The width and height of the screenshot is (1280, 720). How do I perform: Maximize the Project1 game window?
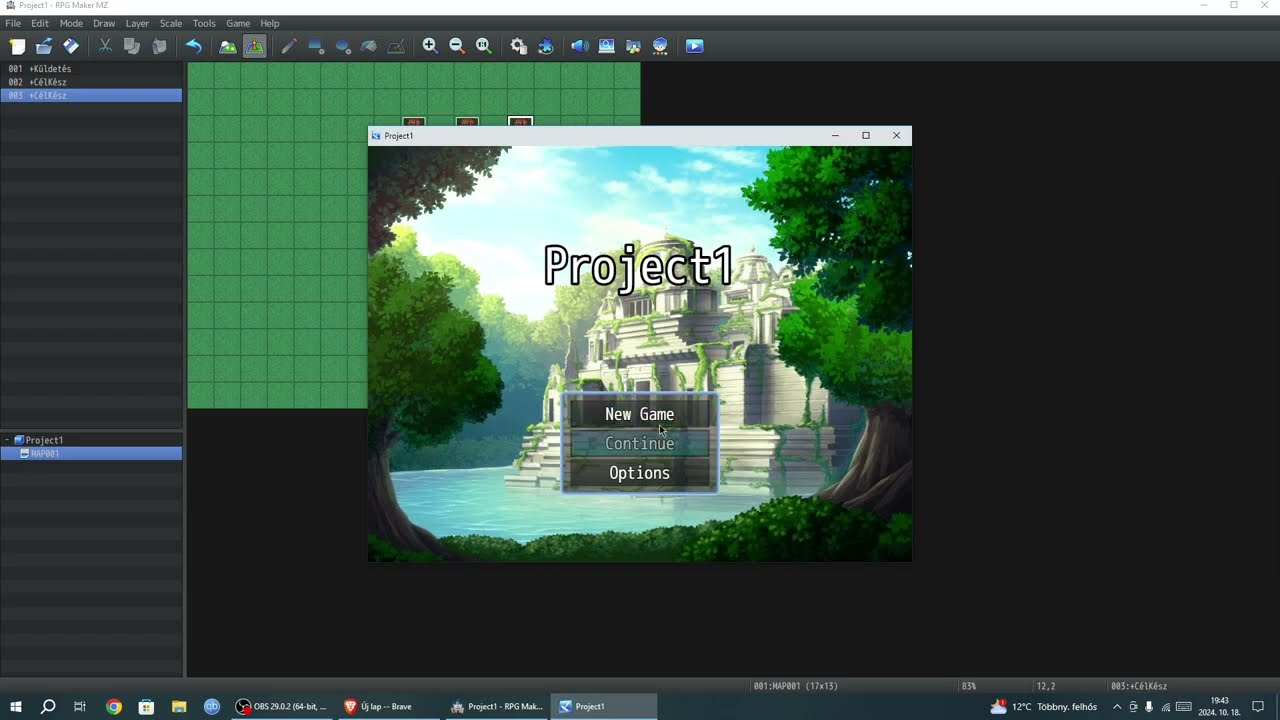866,135
